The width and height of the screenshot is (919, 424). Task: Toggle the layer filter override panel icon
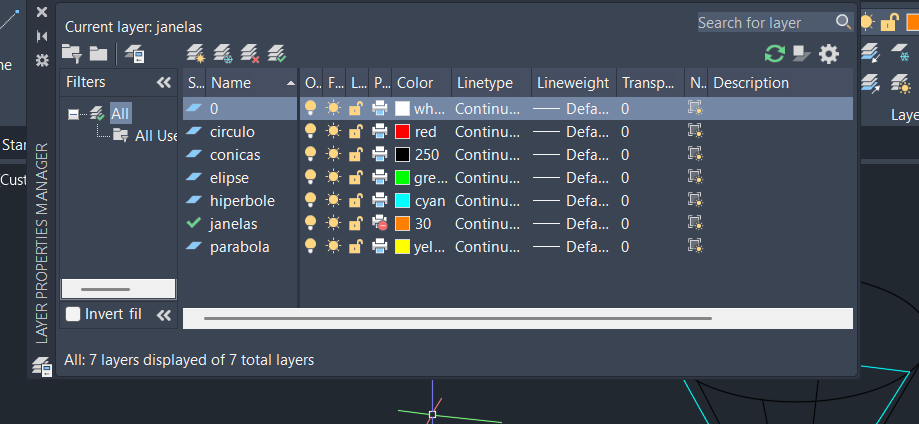click(x=801, y=54)
